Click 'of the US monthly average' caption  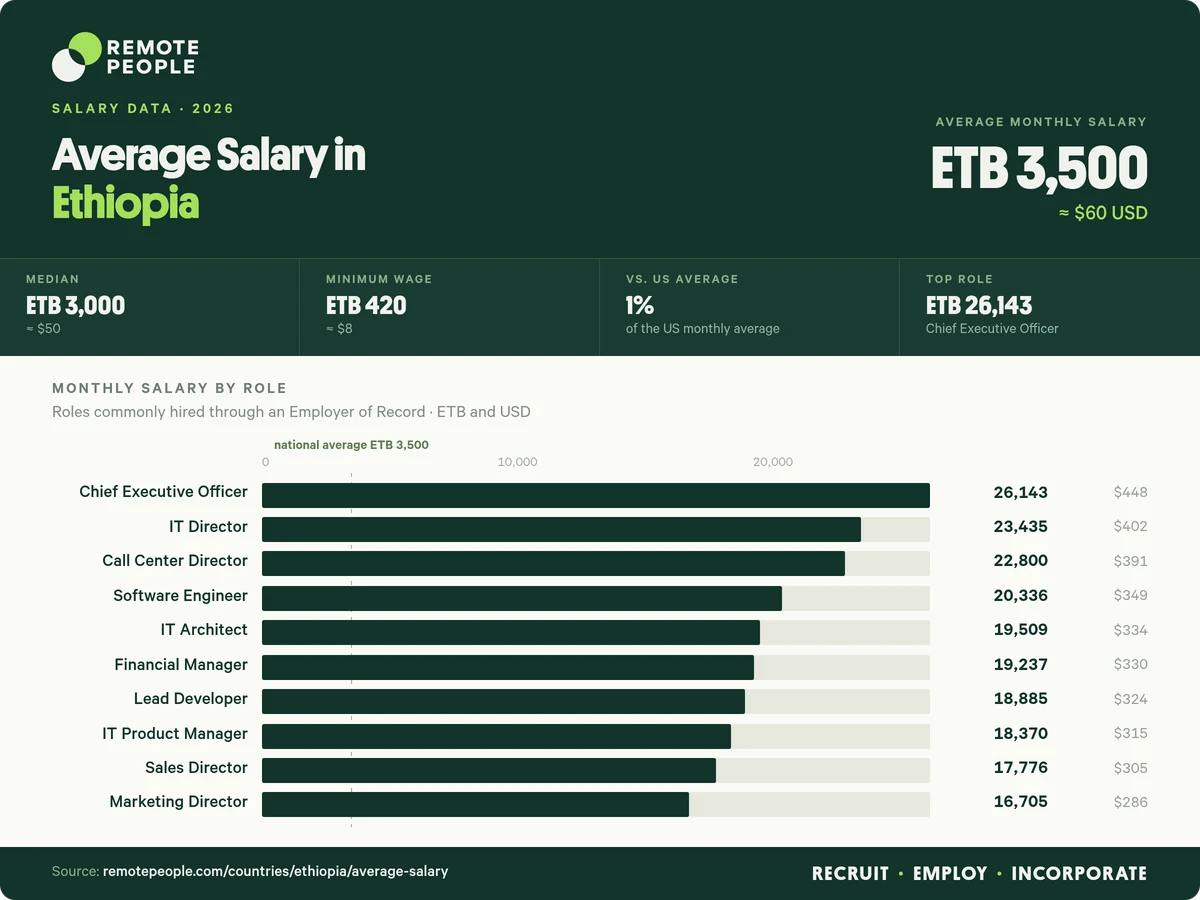pyautogui.click(x=703, y=329)
